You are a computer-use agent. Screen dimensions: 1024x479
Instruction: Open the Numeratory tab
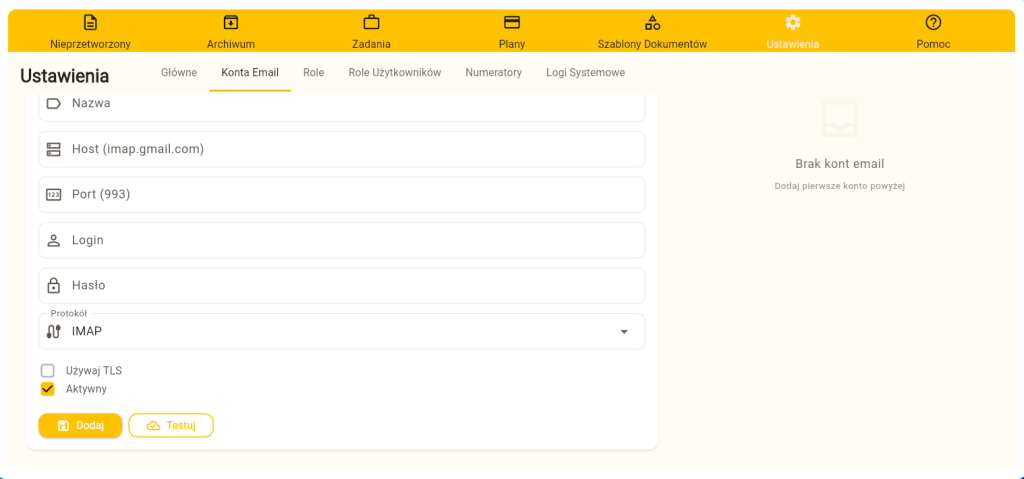pos(493,73)
